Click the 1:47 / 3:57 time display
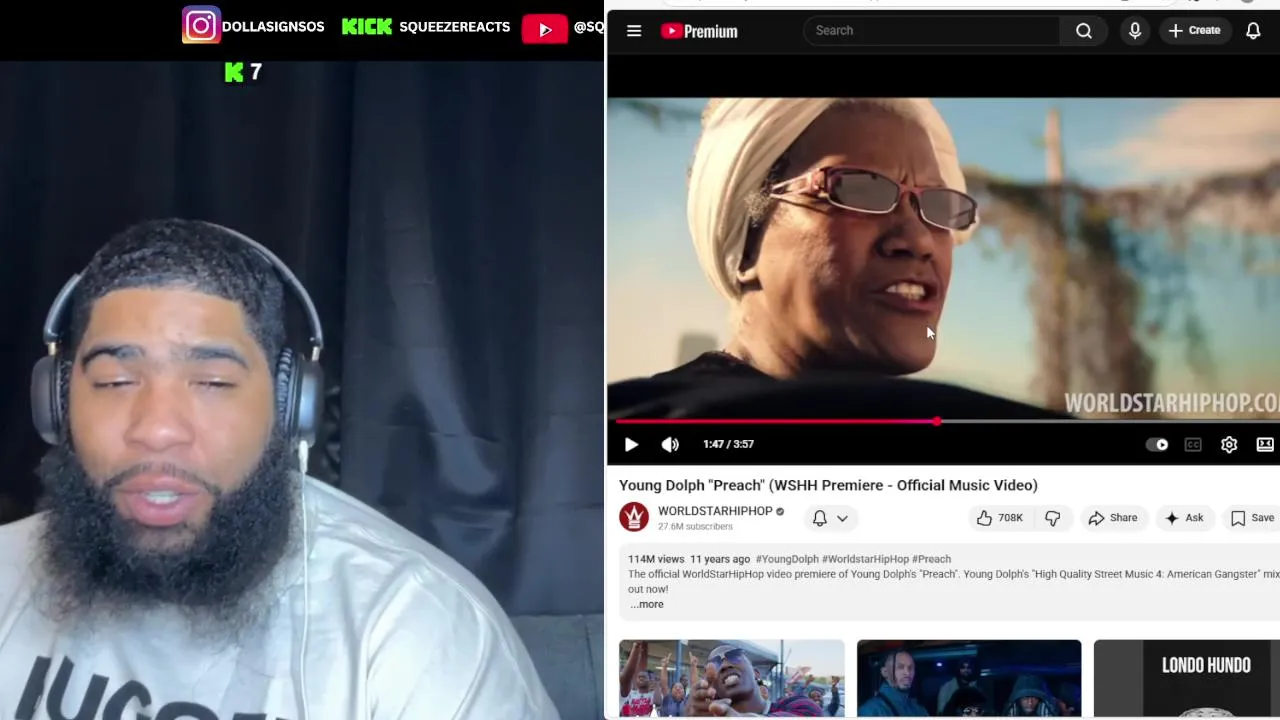 [x=728, y=444]
